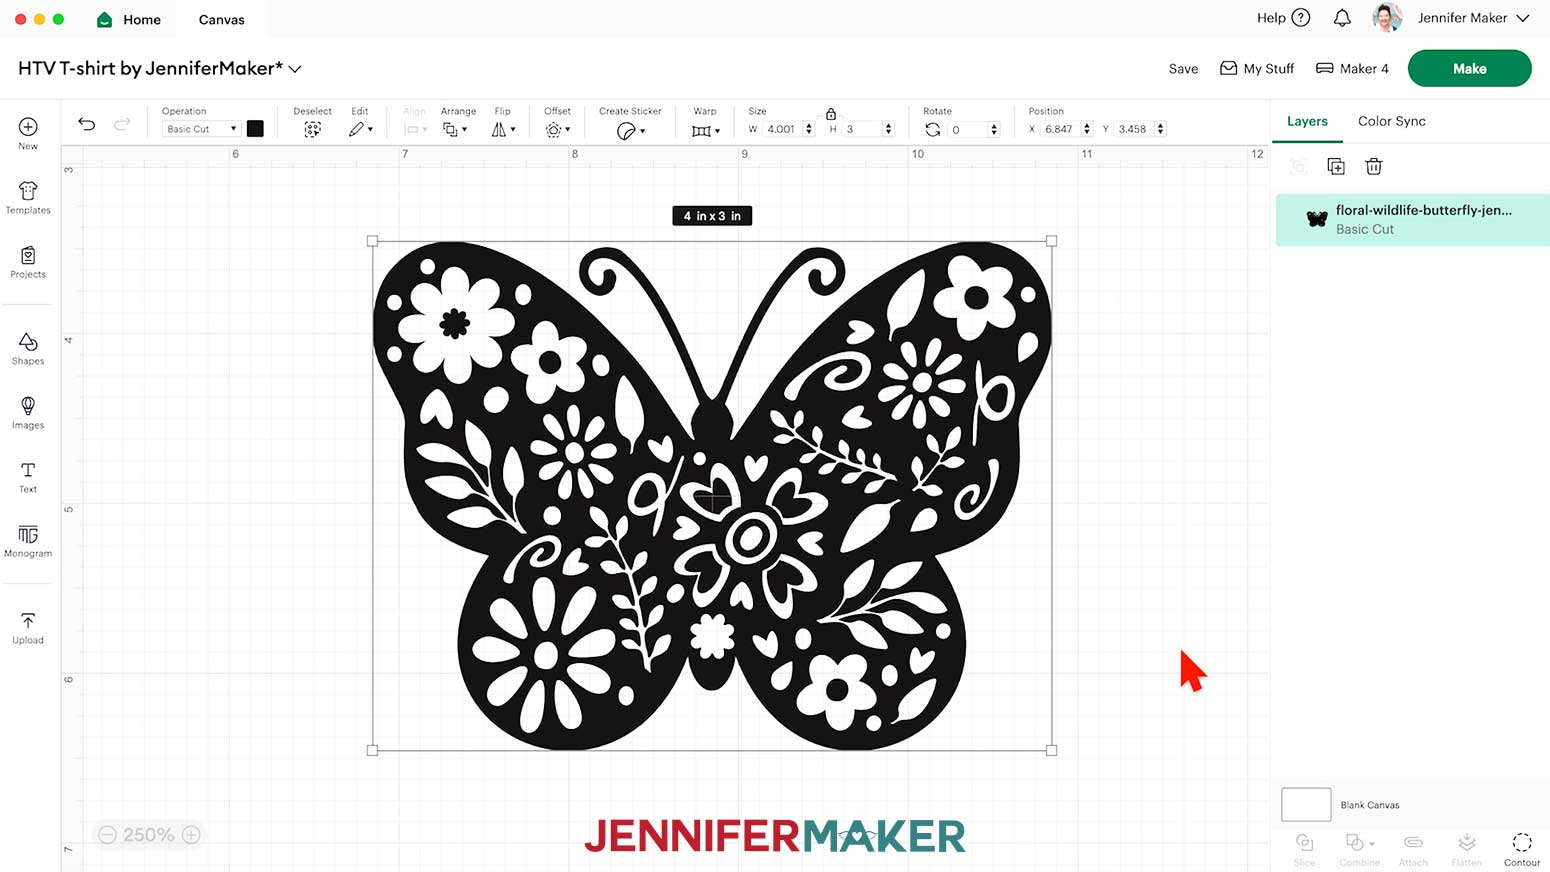Click the Height input field
The height and width of the screenshot is (872, 1550).
862,129
